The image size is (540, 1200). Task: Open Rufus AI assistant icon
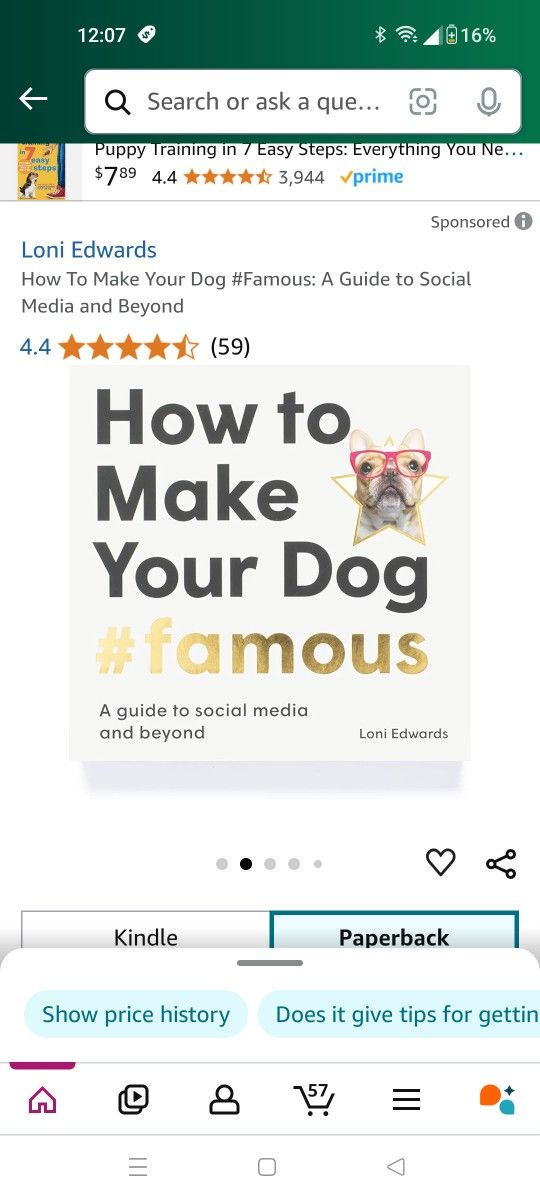(497, 1098)
